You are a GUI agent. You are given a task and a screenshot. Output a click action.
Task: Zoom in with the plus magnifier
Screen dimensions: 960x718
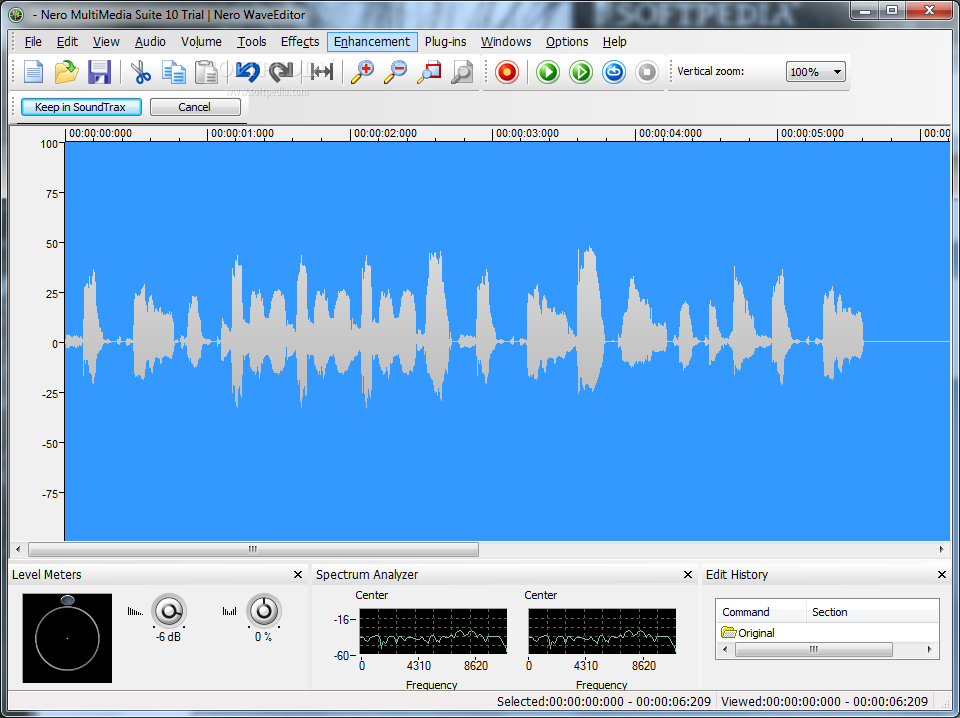pos(362,72)
